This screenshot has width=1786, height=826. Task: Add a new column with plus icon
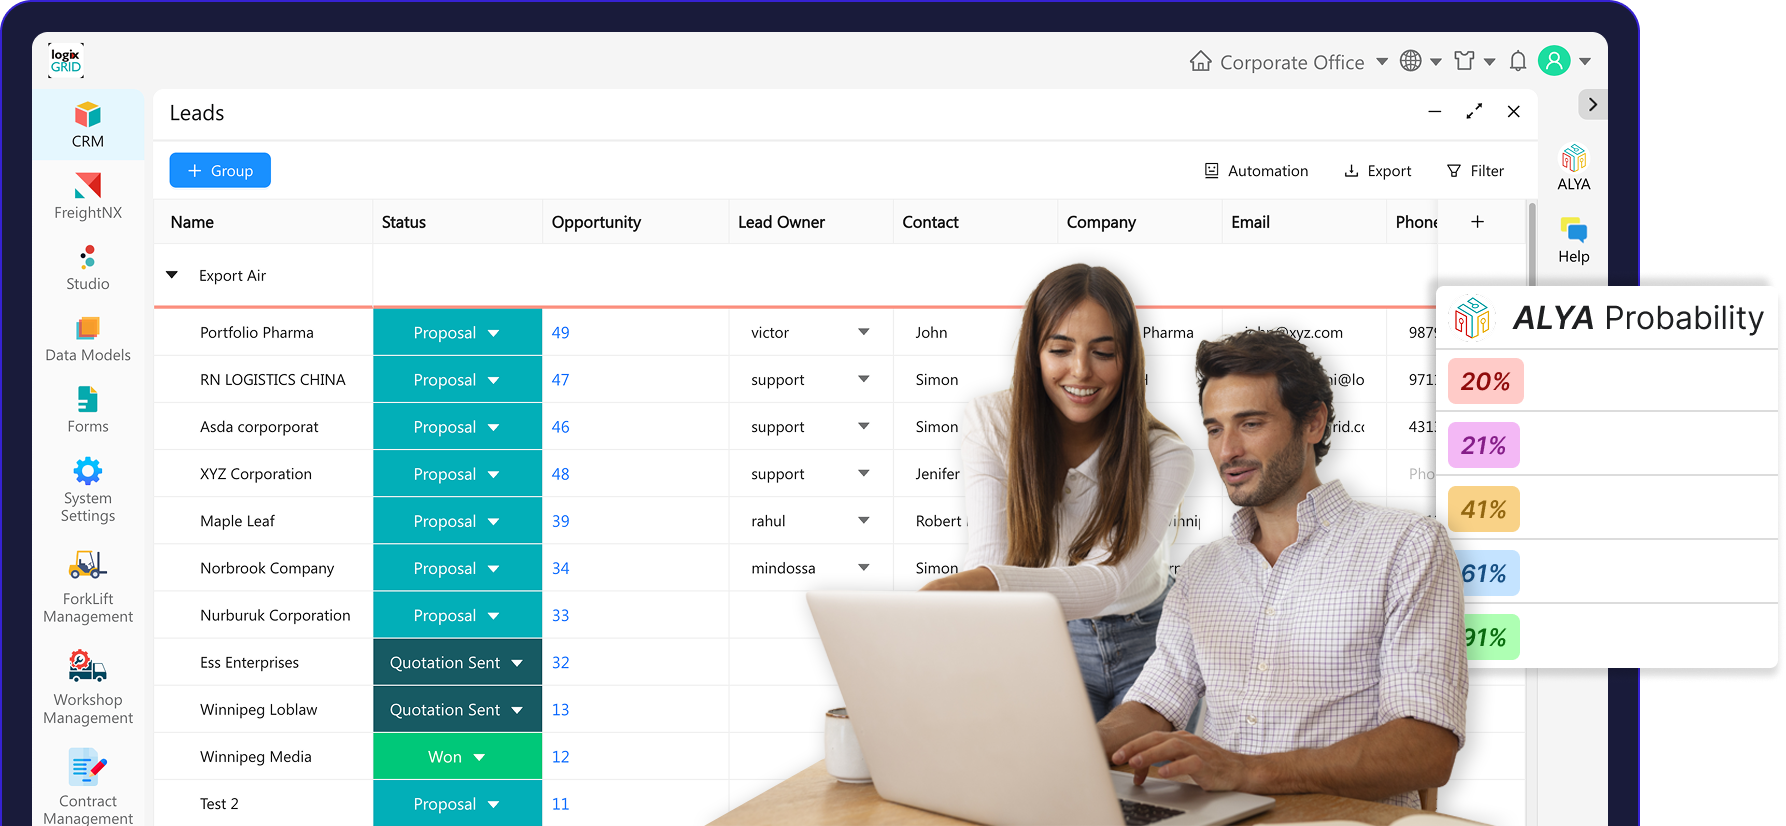pos(1477,222)
